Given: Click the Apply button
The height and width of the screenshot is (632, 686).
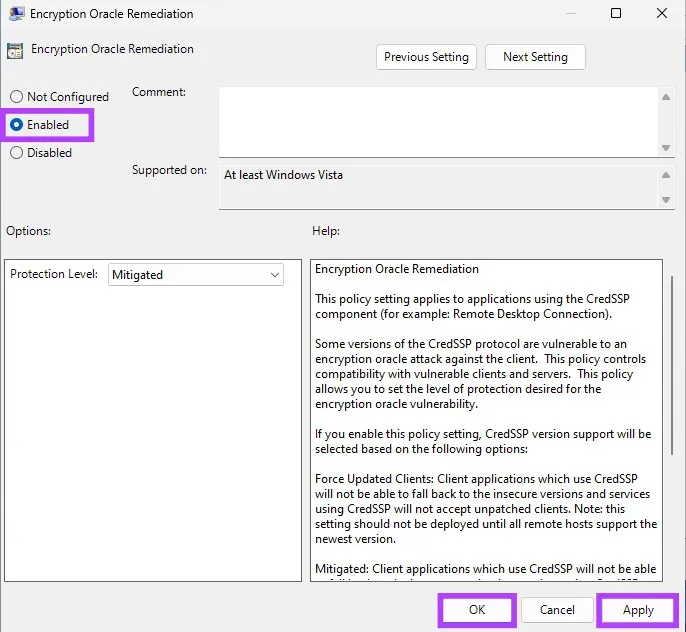Looking at the screenshot, I should click(x=638, y=610).
